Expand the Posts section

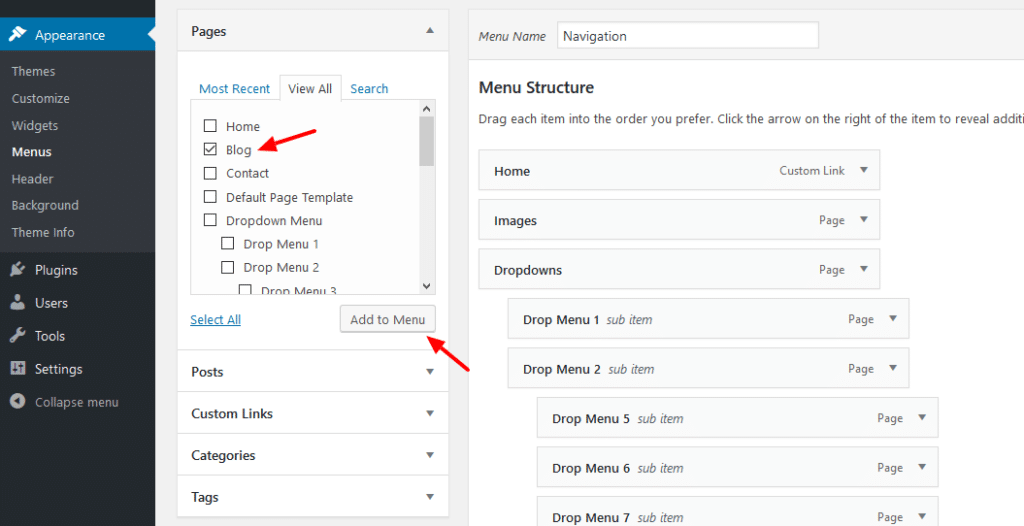(x=430, y=372)
